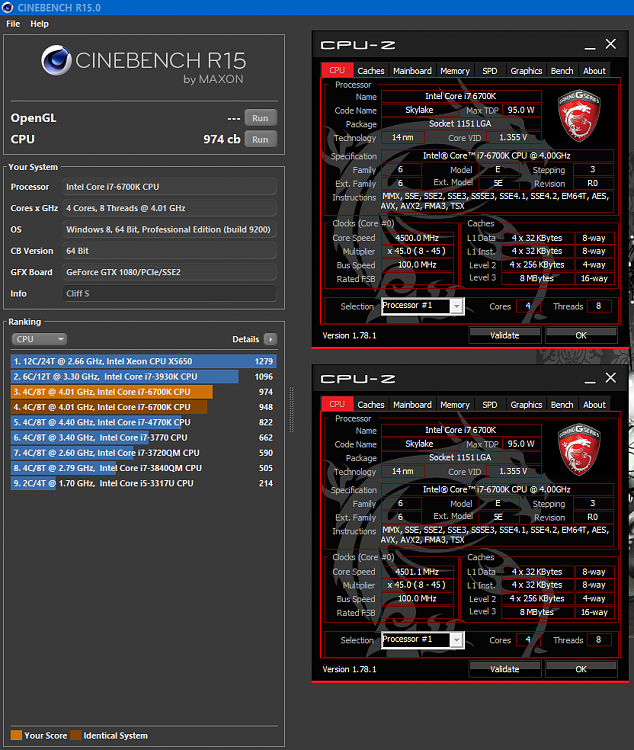Select the CPU tab in bottom CPU-Z window
Image resolution: width=634 pixels, height=750 pixels.
click(x=337, y=404)
